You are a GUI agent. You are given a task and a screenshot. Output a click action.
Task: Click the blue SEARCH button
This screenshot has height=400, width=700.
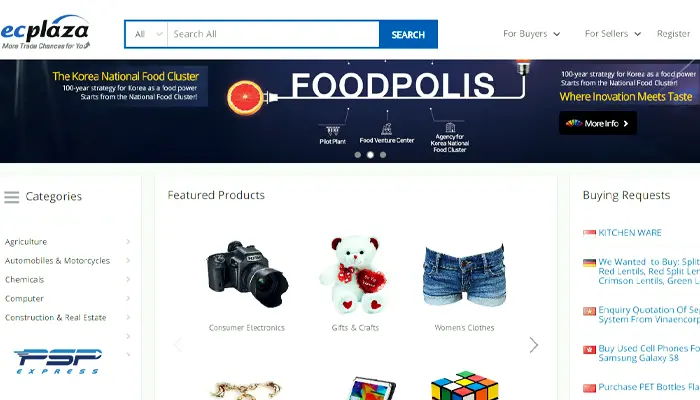(408, 34)
